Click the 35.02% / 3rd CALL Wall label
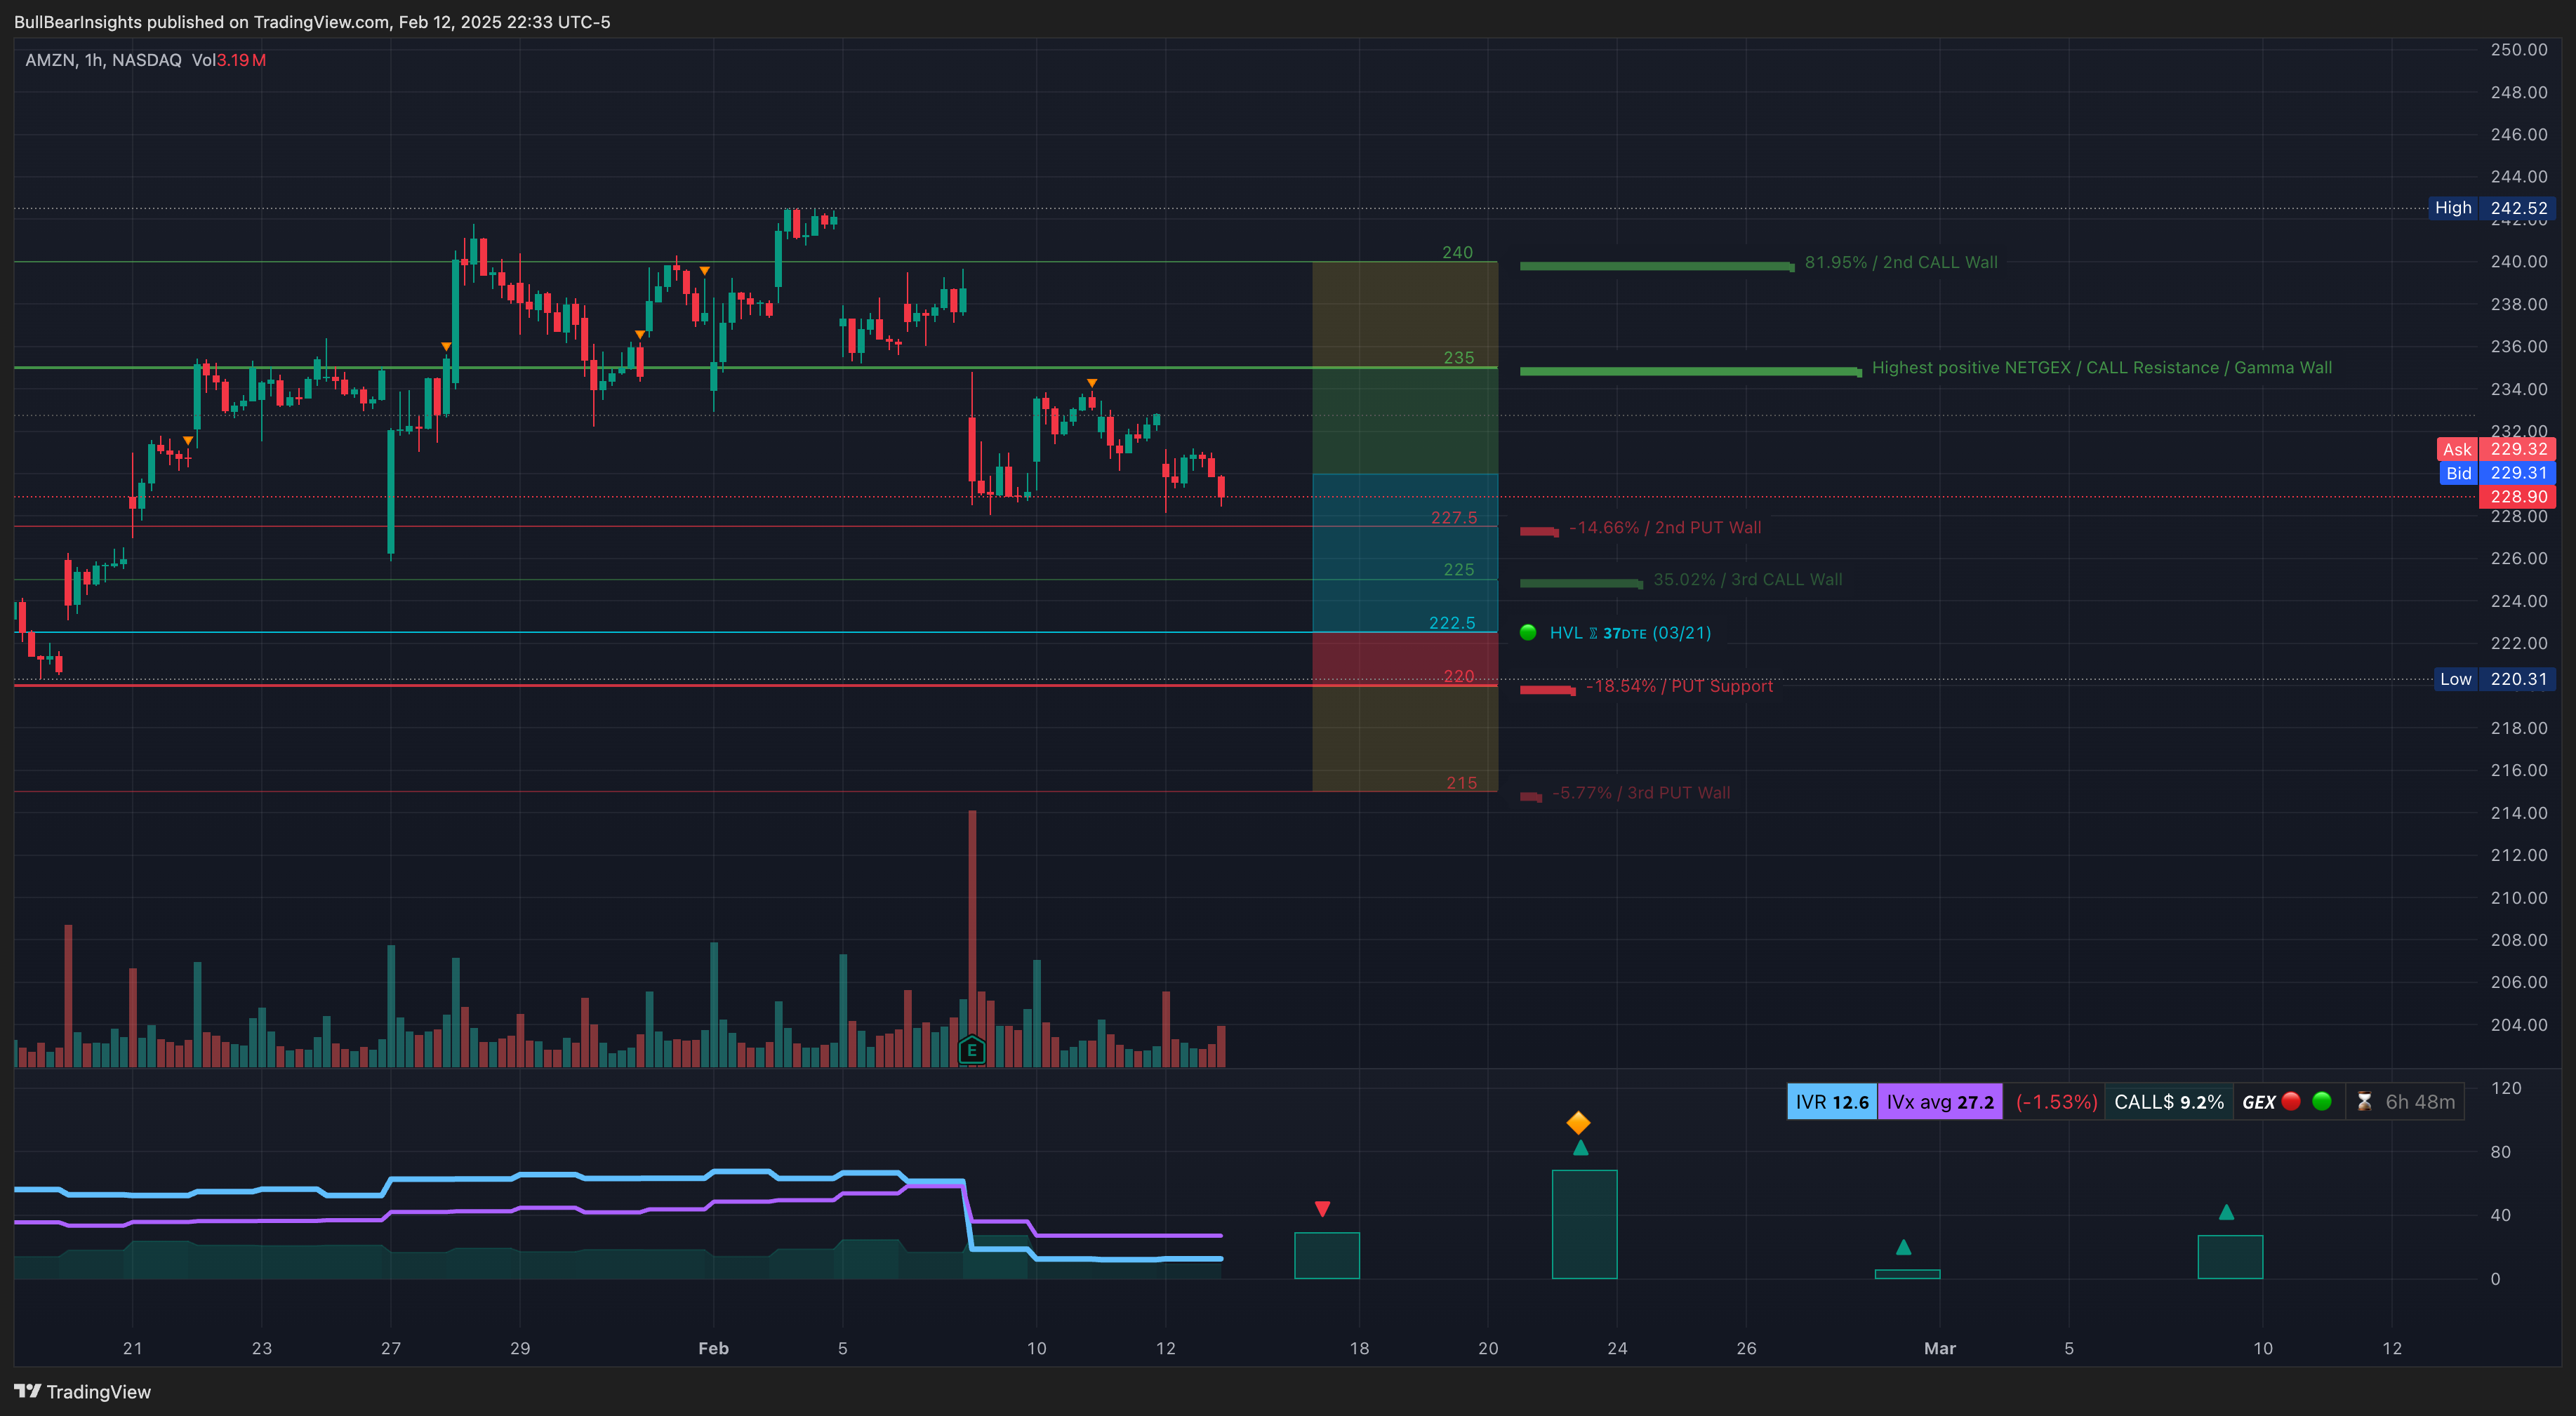Viewport: 2576px width, 1416px height. tap(1747, 579)
